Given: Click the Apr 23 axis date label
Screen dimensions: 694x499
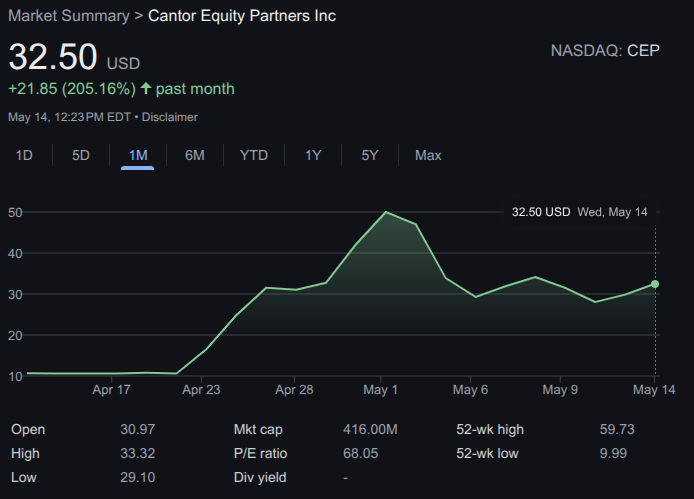Looking at the screenshot, I should click(x=201, y=390).
